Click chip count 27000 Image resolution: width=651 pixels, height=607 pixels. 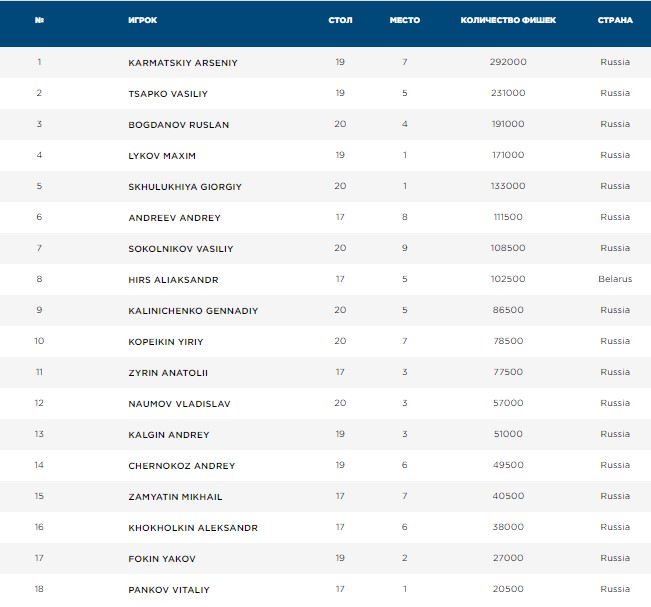508,558
